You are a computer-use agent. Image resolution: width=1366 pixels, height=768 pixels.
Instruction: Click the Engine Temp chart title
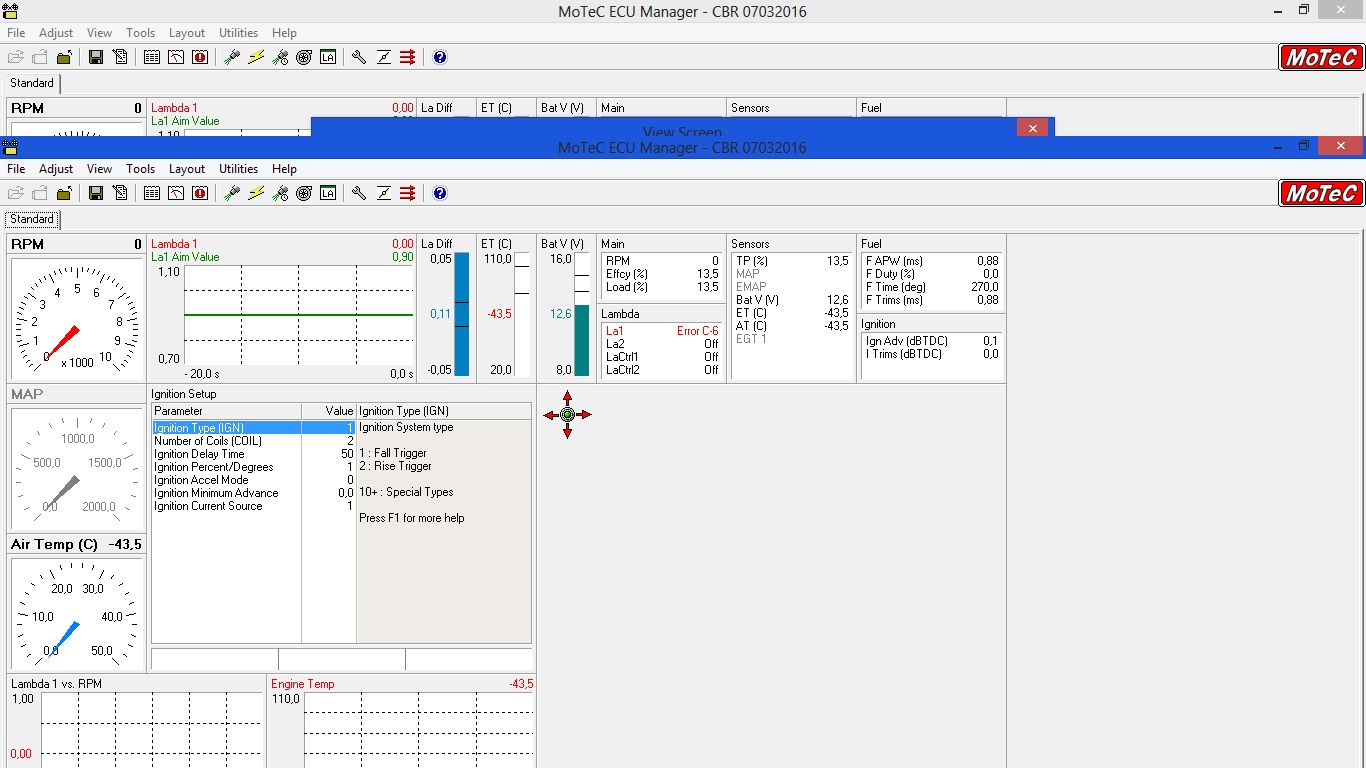point(303,684)
